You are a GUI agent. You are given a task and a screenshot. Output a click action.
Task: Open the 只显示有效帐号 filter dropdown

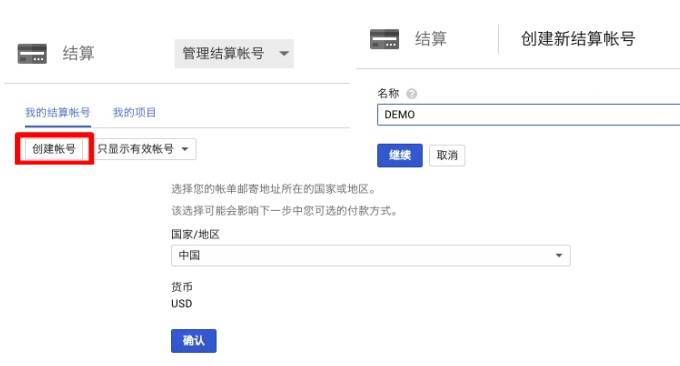tap(145, 149)
